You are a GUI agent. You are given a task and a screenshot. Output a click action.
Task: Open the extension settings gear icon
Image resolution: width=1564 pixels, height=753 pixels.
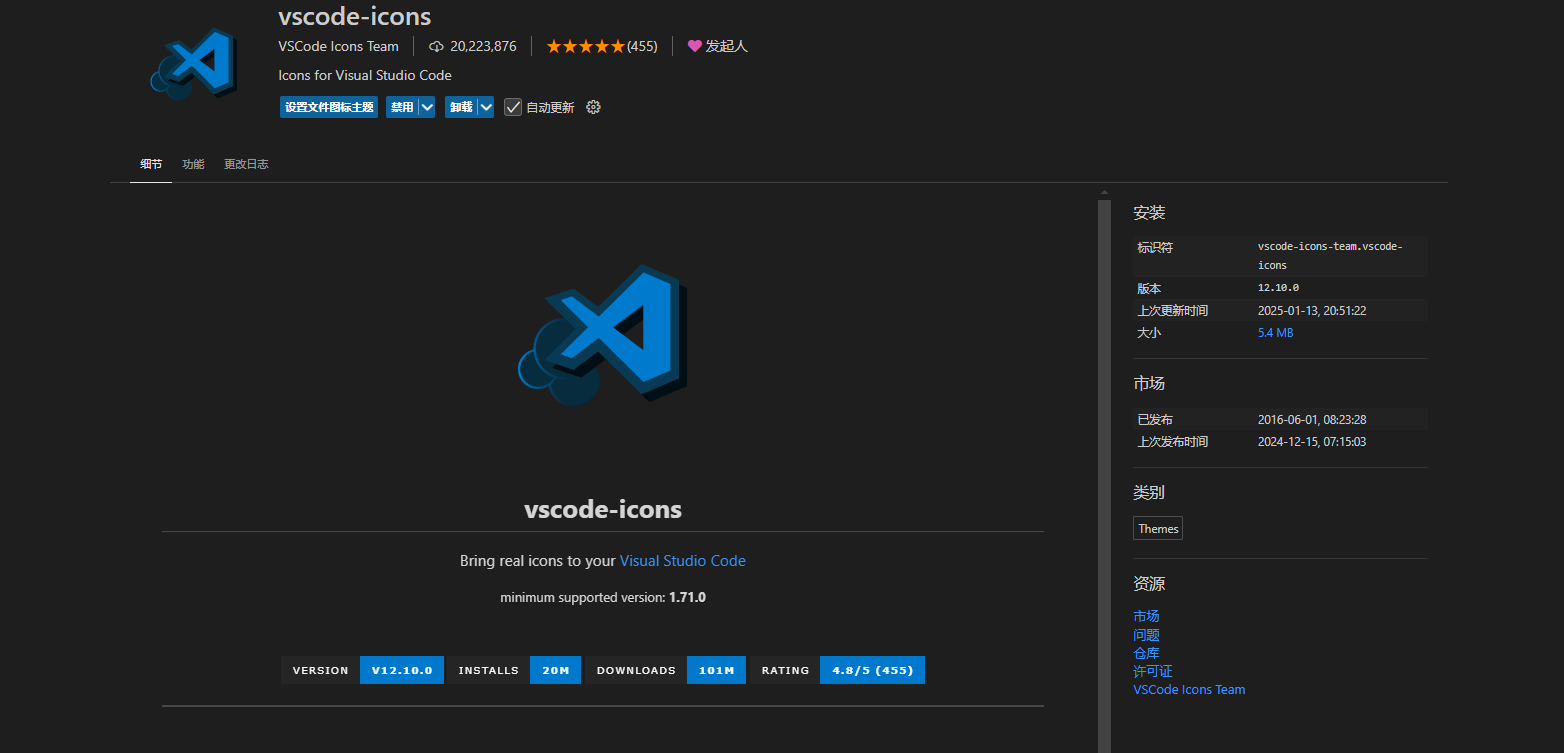[593, 107]
